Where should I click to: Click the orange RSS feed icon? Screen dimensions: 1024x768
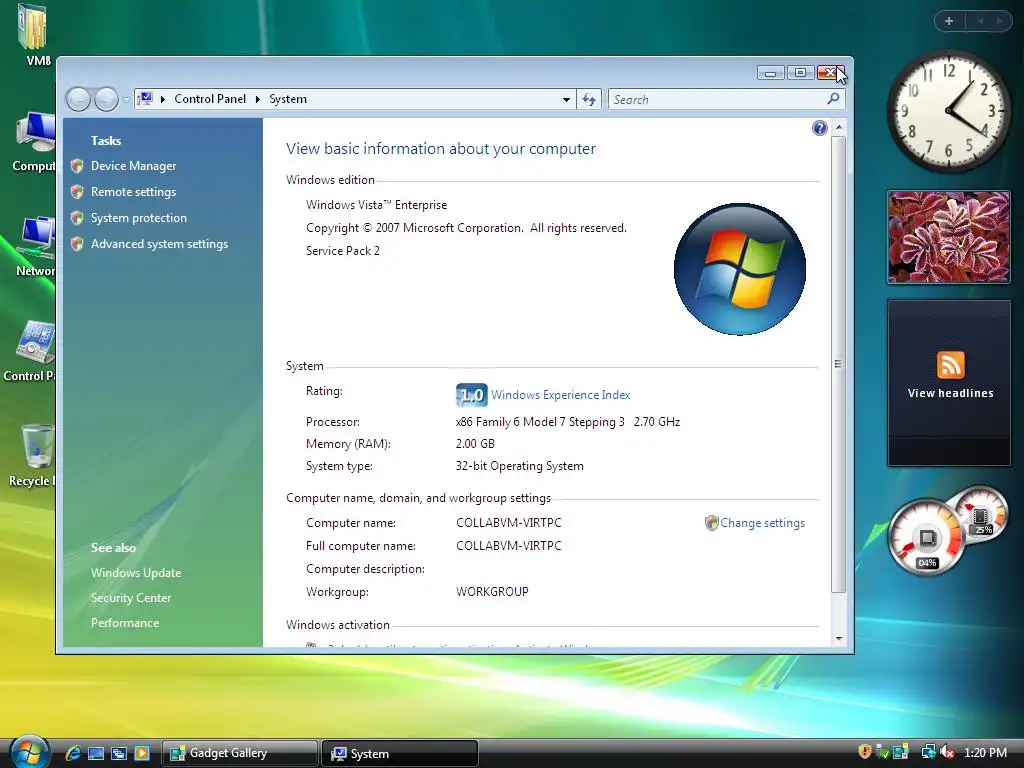(x=950, y=364)
